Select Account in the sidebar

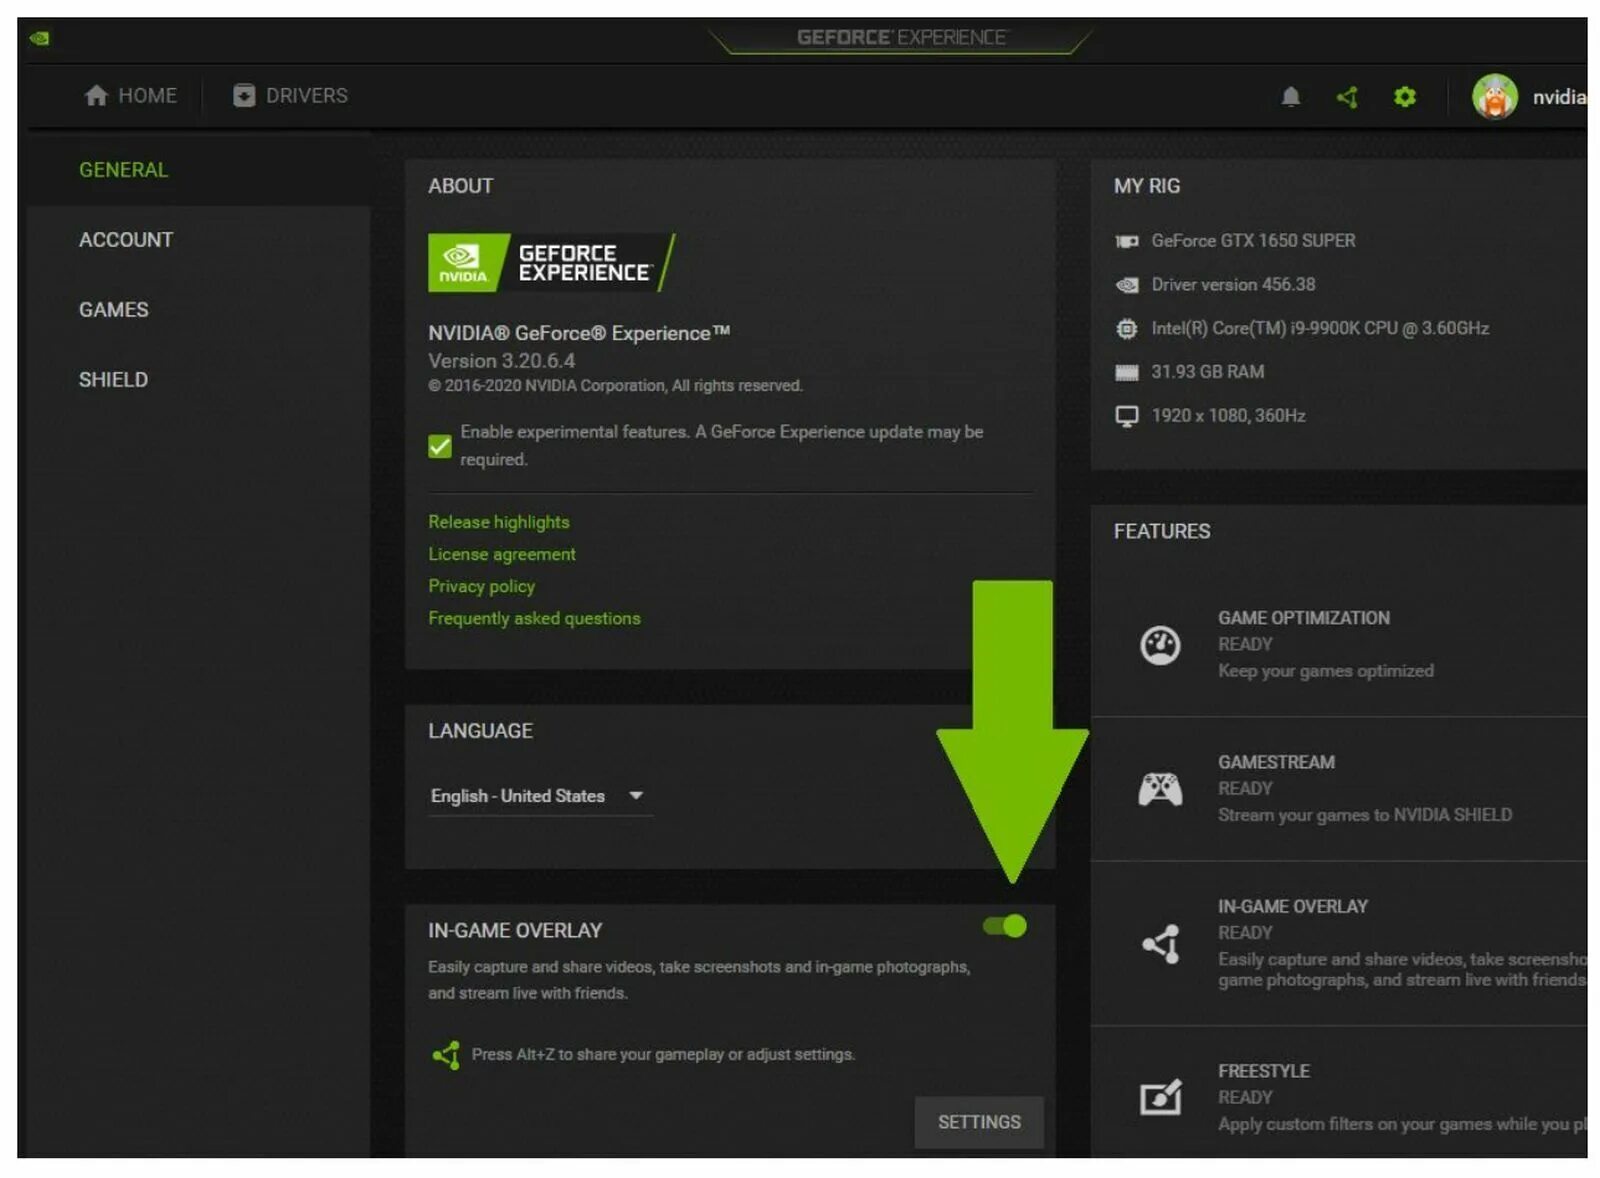199,240
